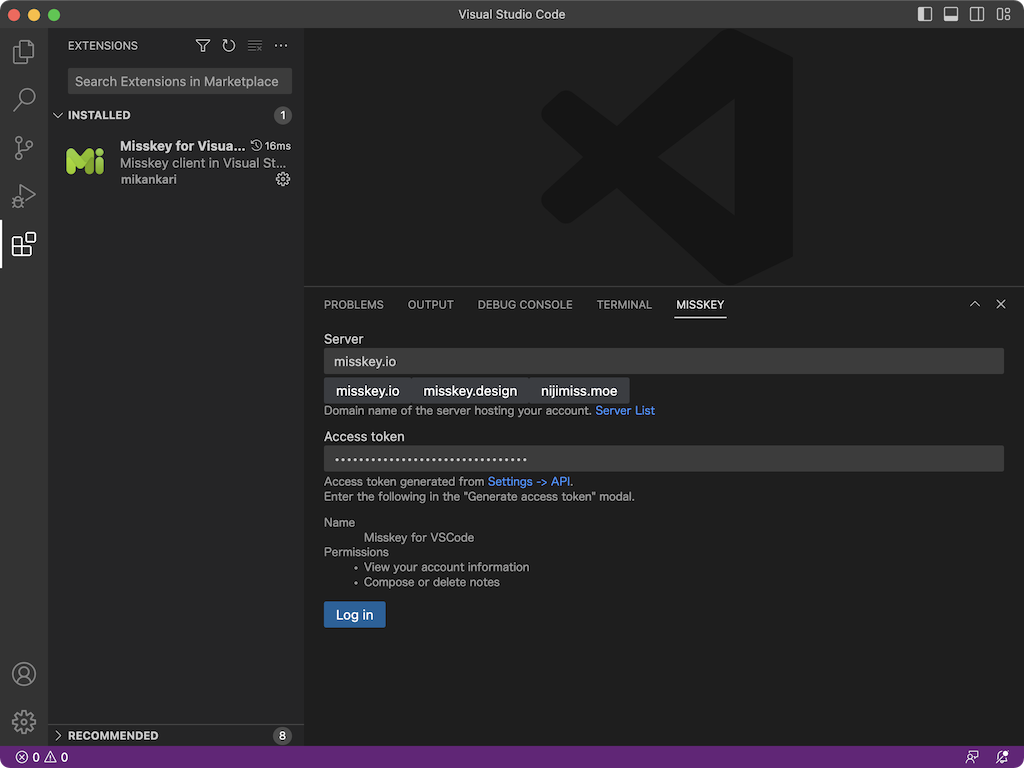Switch to the Terminal tab
The width and height of the screenshot is (1024, 768).
[x=624, y=305]
